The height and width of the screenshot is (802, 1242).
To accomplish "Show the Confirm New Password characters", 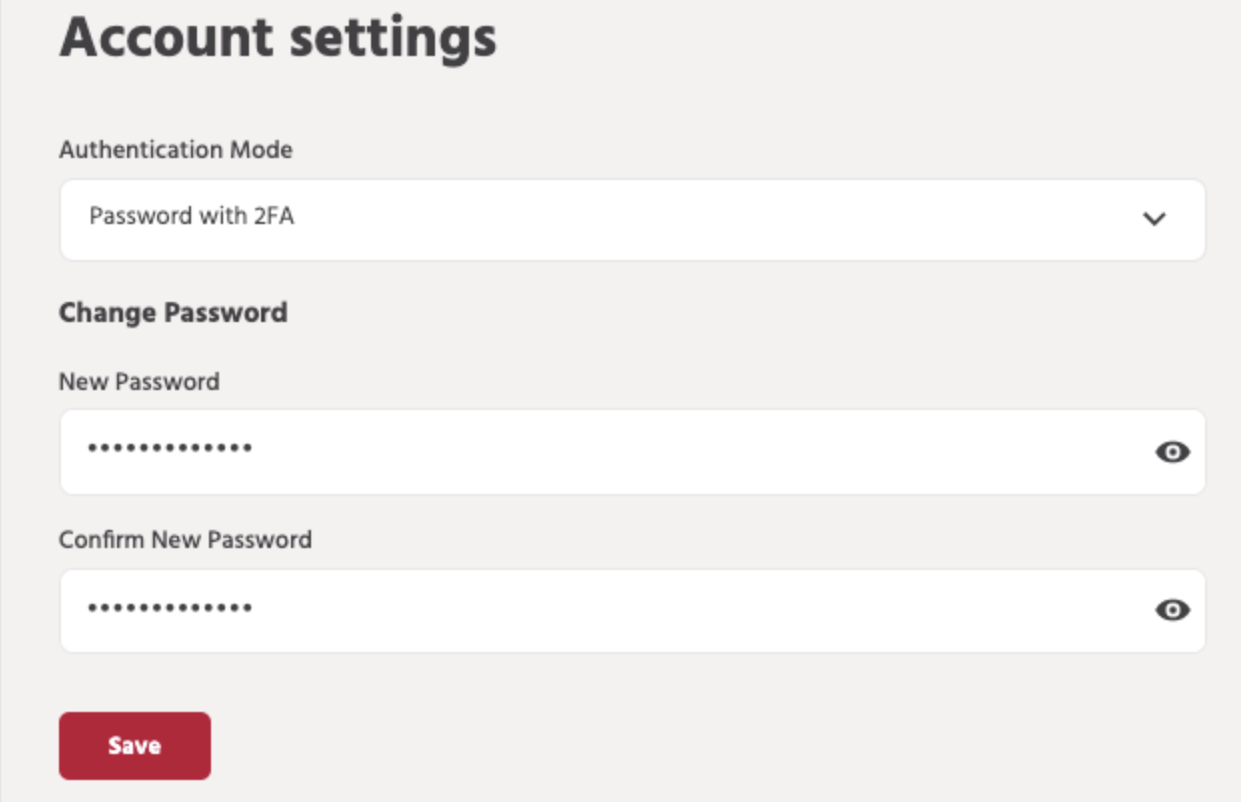I will coord(1172,610).
